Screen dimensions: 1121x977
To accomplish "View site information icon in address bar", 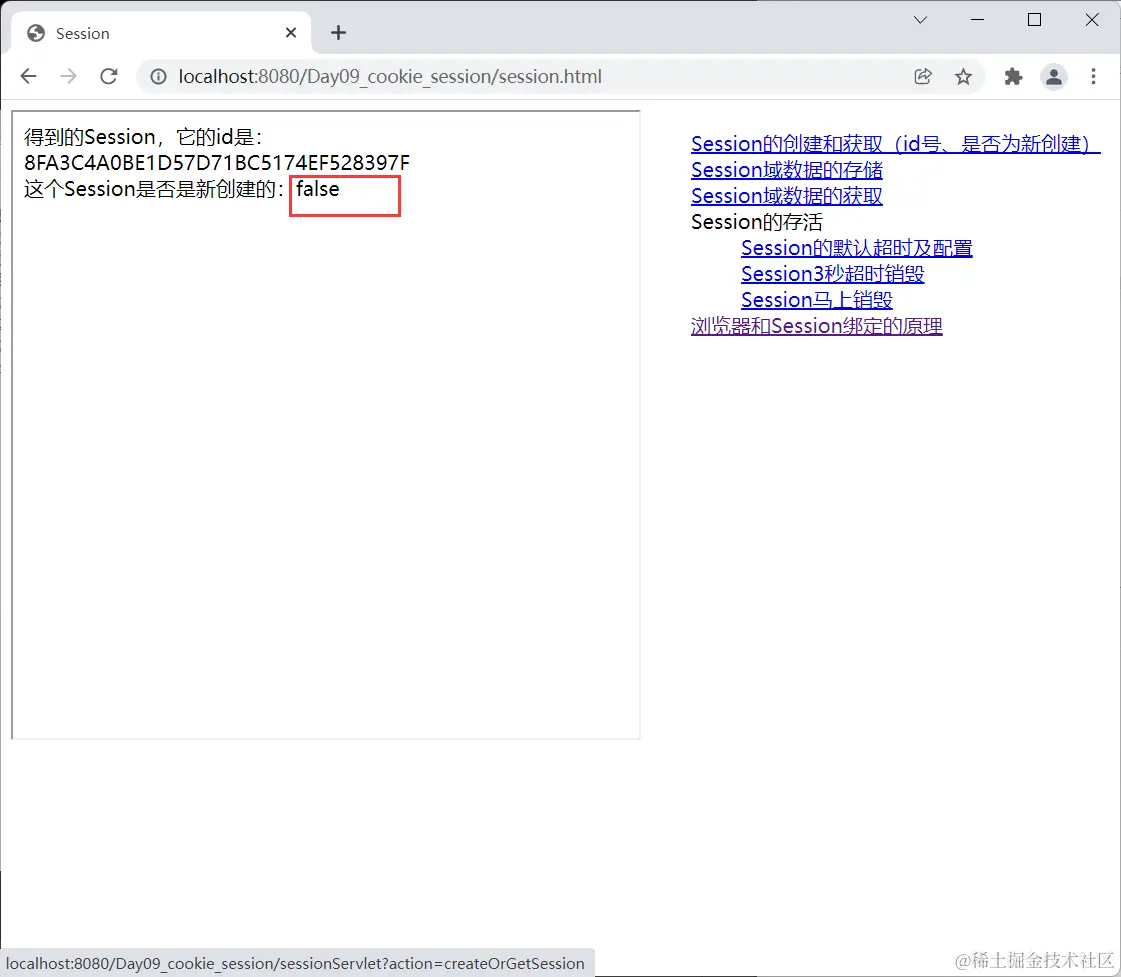I will [x=158, y=76].
